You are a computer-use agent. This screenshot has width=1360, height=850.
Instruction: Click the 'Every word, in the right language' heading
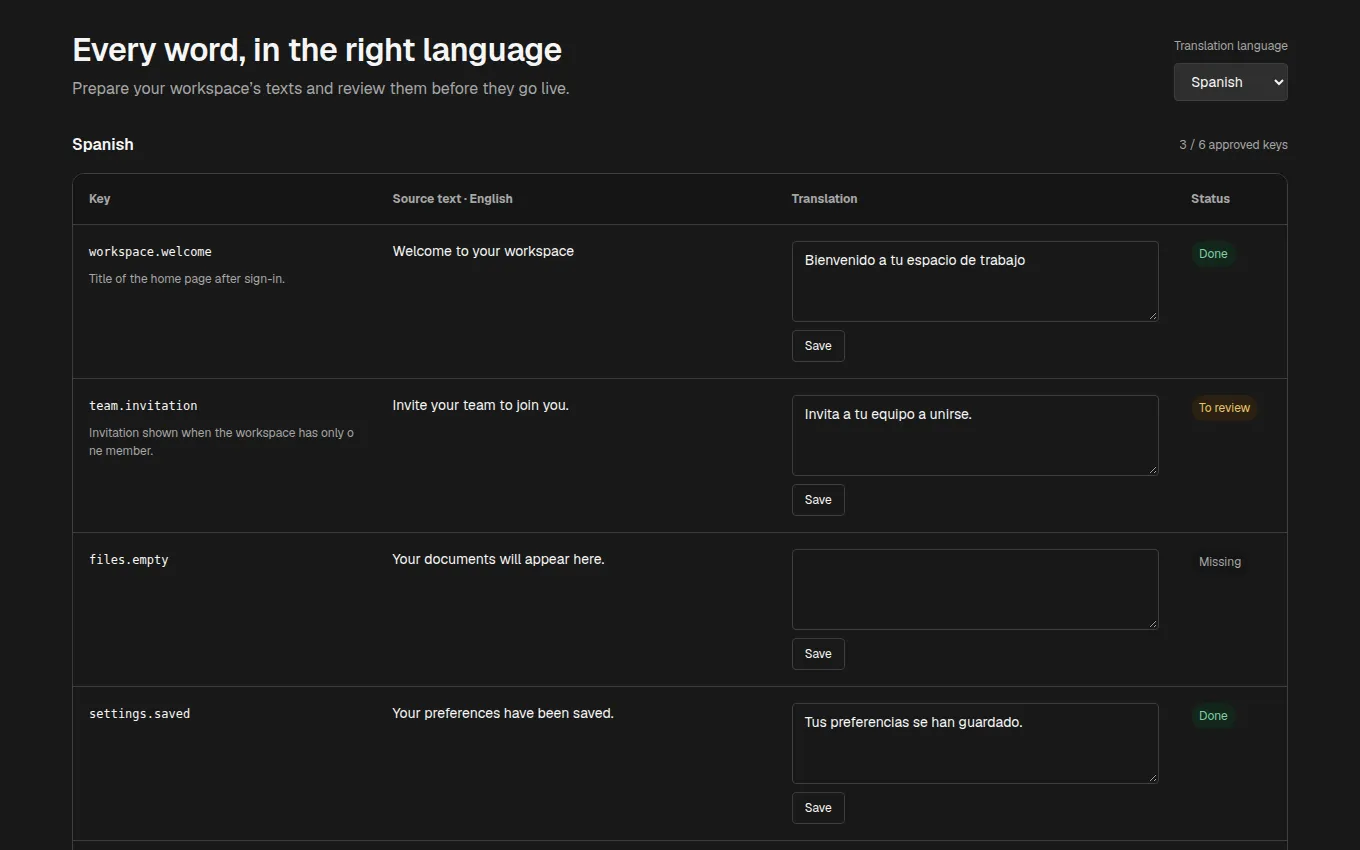317,49
